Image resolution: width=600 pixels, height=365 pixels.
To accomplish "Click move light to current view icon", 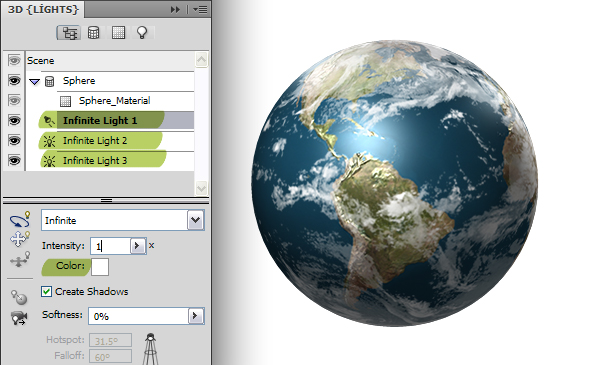I will (19, 318).
